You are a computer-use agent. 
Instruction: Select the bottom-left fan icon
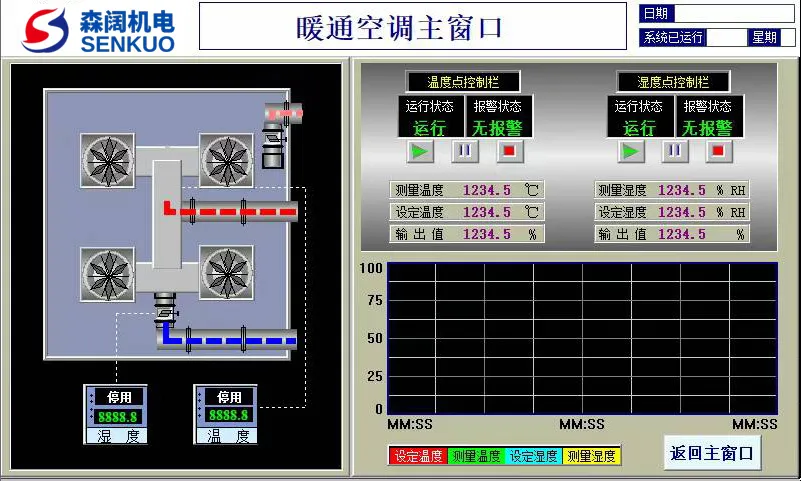click(107, 274)
